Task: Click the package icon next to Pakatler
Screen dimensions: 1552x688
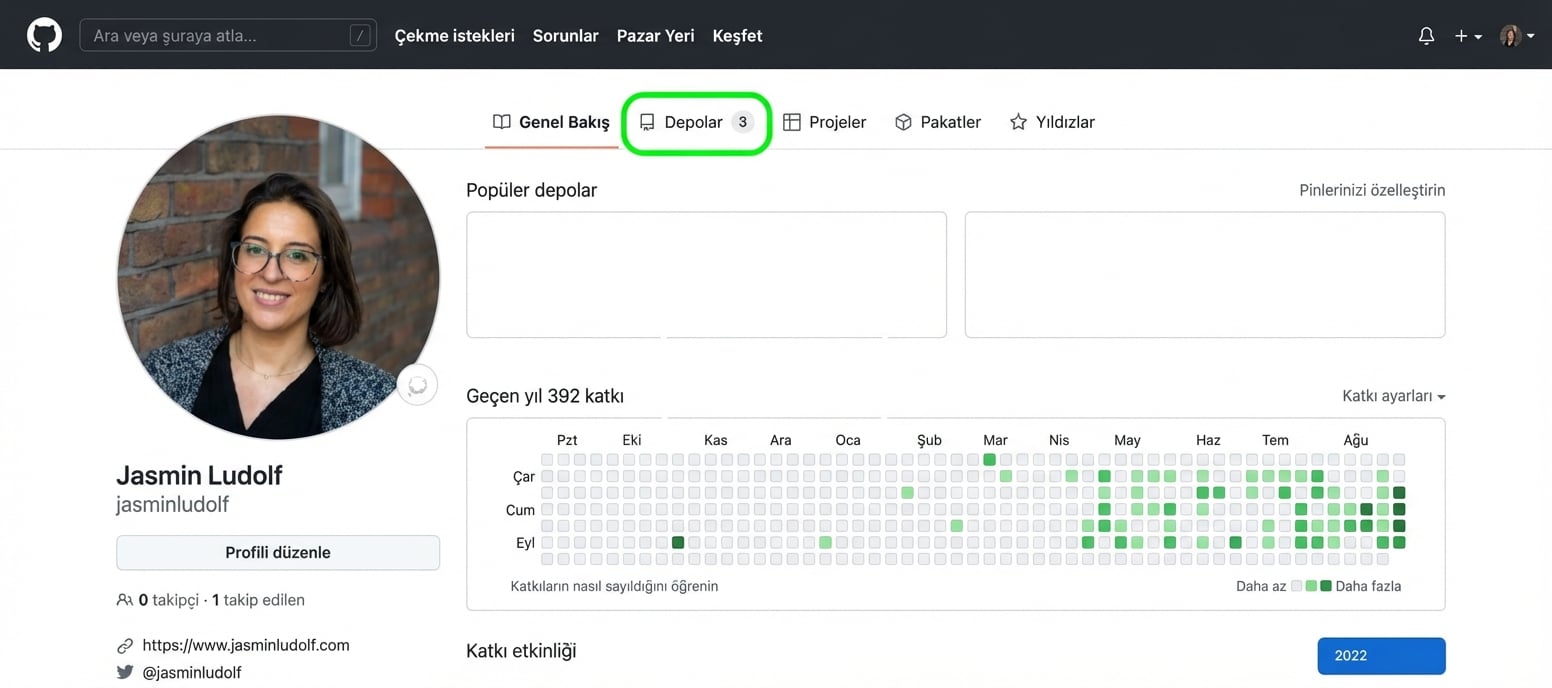Action: (x=903, y=121)
